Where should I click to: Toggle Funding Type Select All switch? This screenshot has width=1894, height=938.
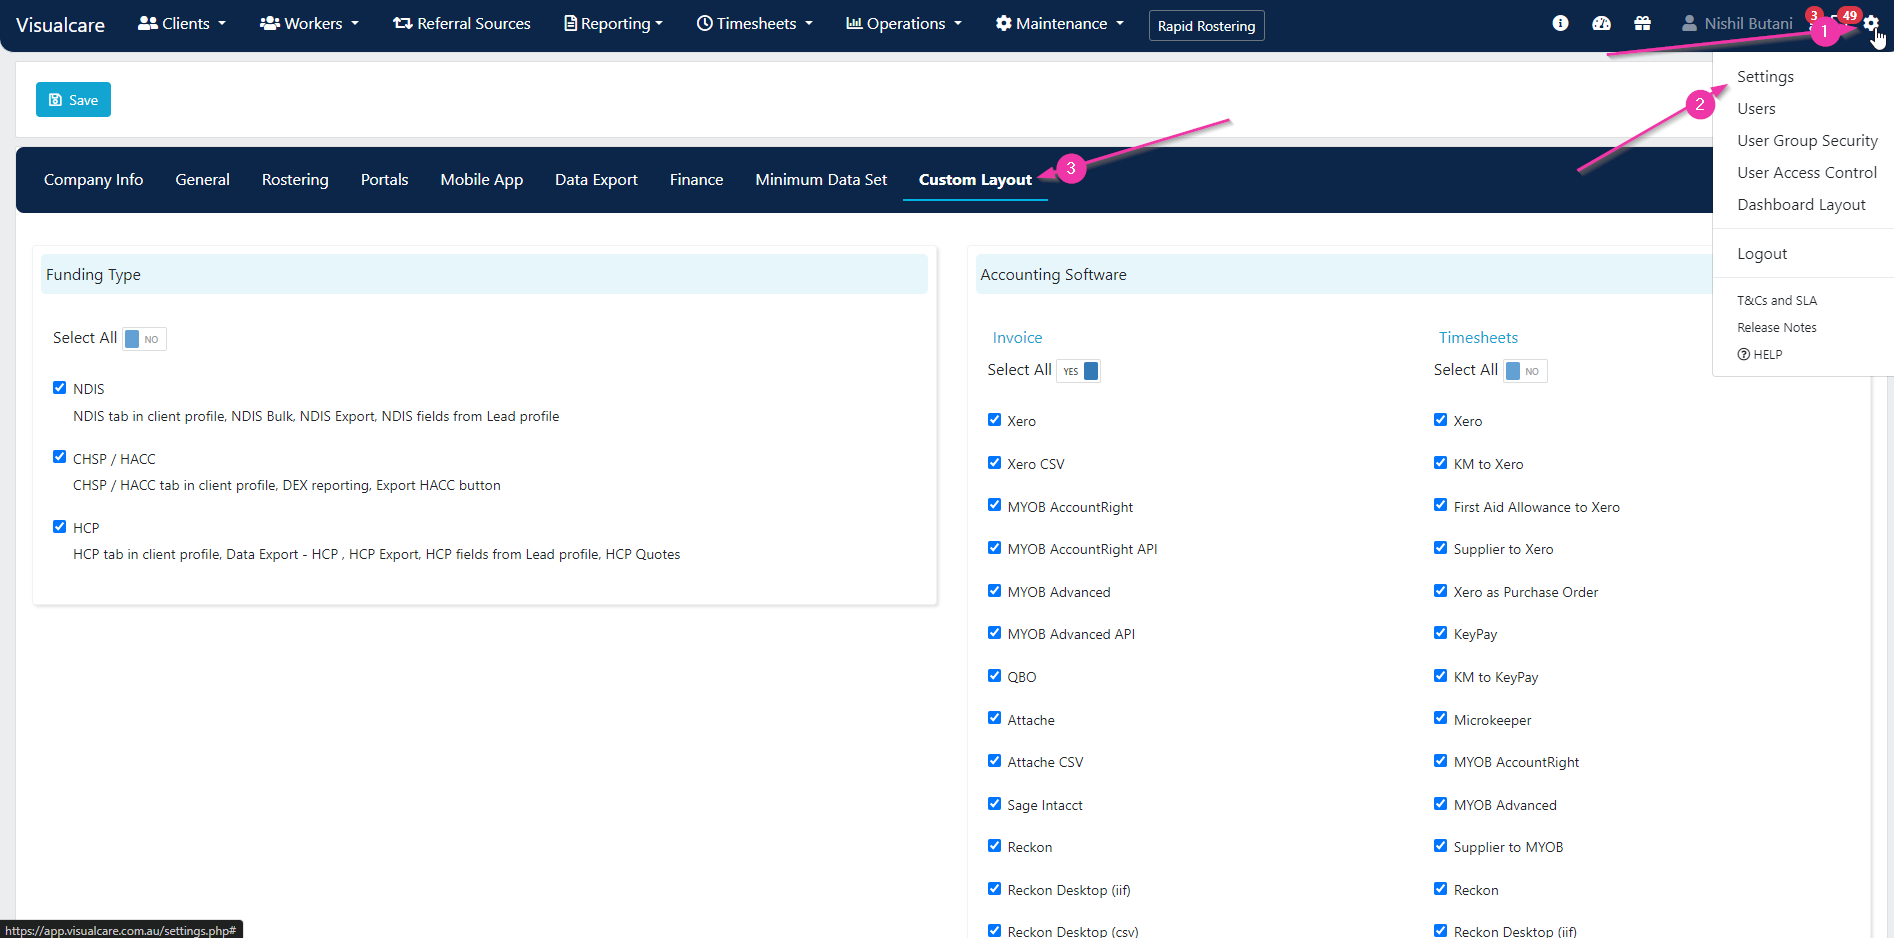pyautogui.click(x=144, y=339)
